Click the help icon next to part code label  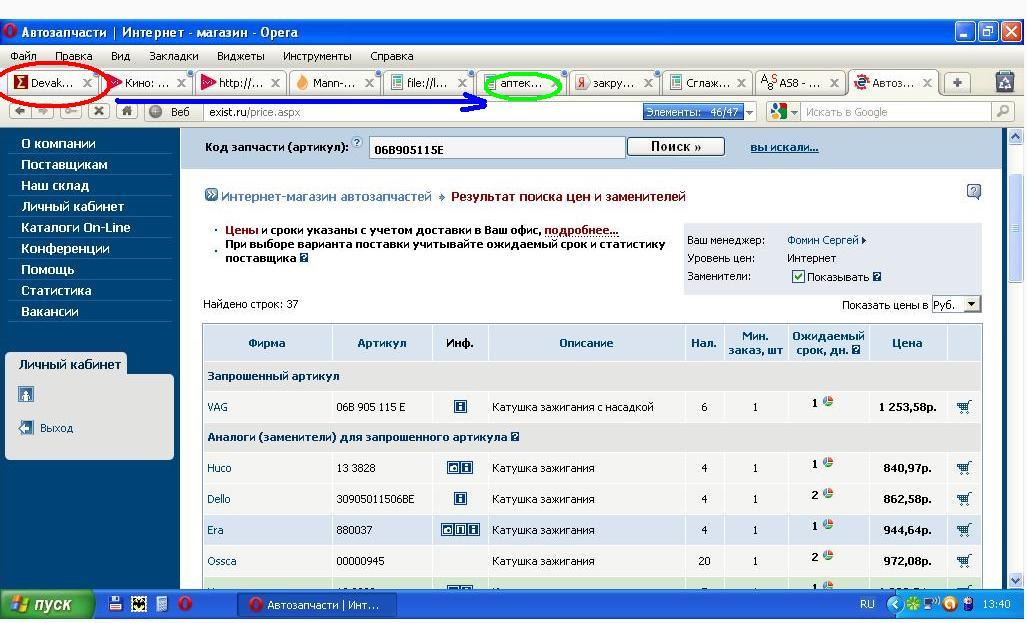[x=357, y=143]
